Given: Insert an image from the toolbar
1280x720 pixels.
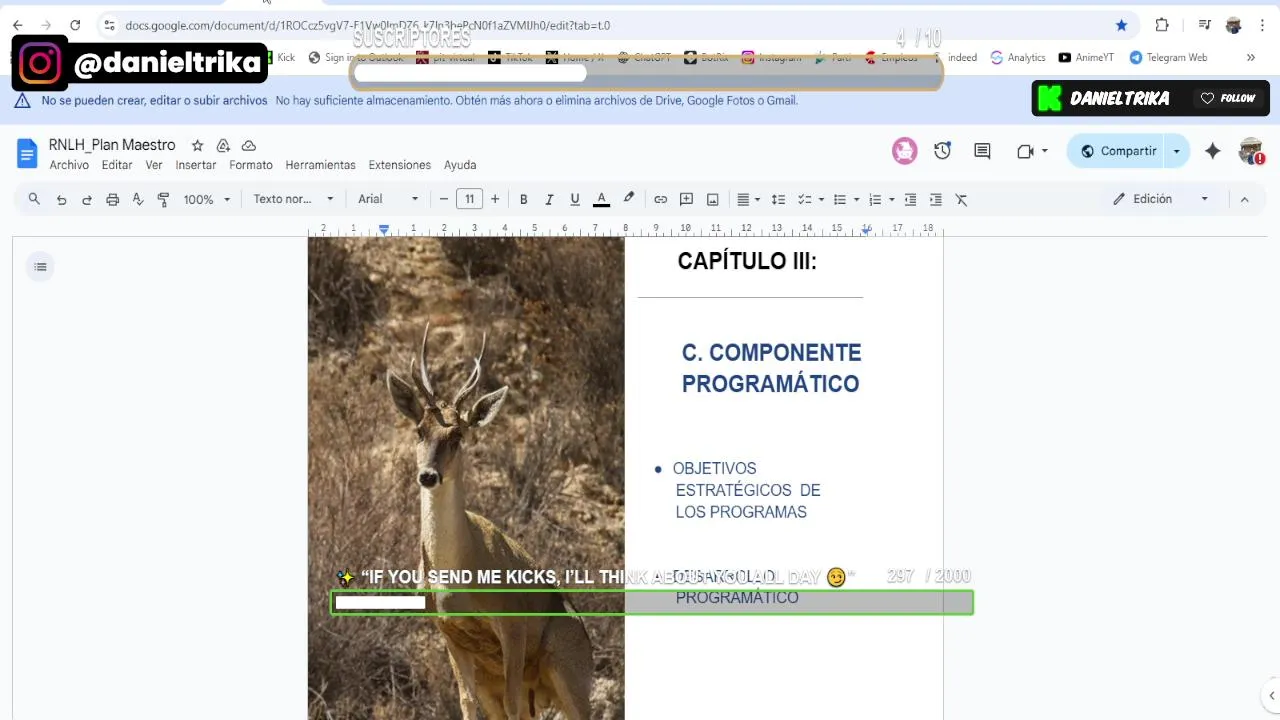Looking at the screenshot, I should (x=713, y=199).
